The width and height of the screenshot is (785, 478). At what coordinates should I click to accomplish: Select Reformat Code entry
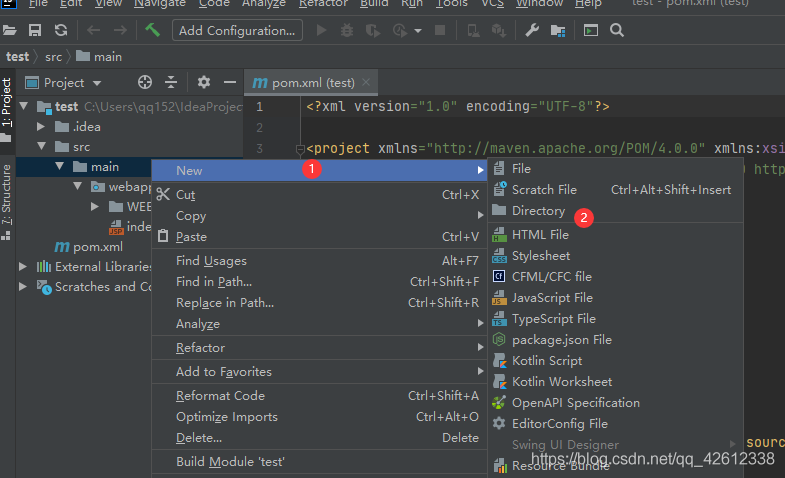(319, 396)
